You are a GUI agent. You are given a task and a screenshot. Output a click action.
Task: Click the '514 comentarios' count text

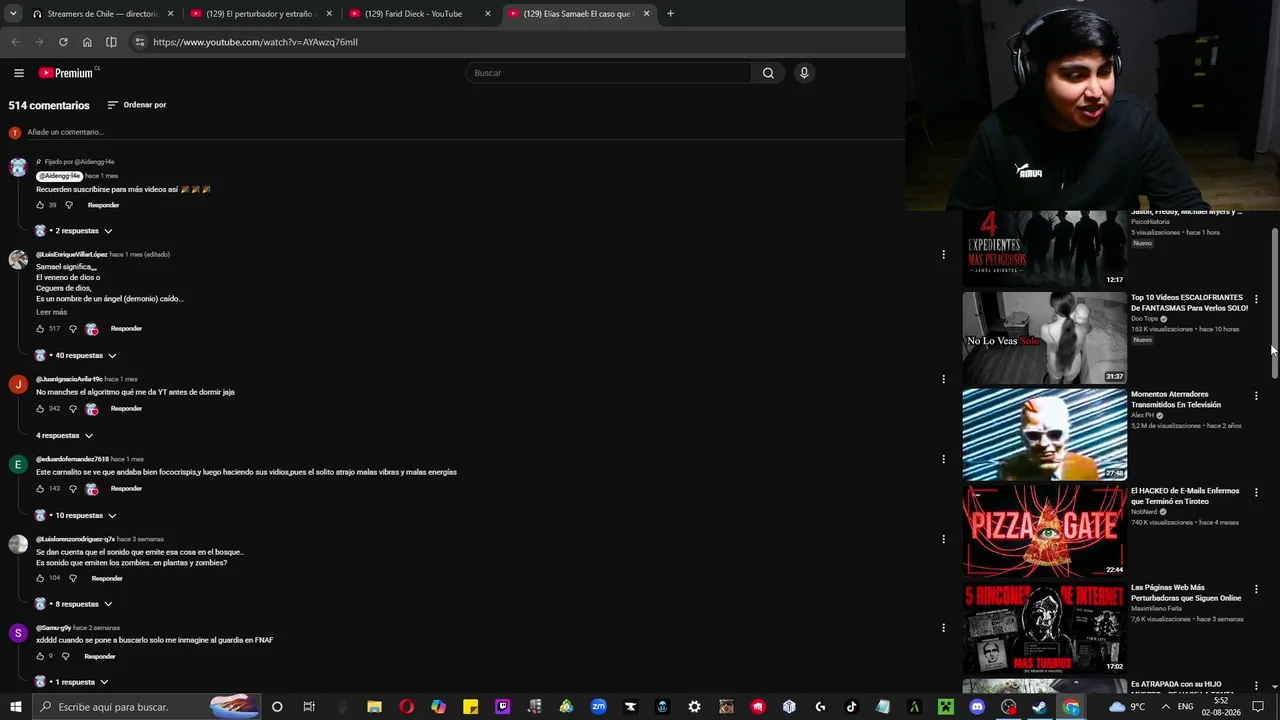(49, 105)
